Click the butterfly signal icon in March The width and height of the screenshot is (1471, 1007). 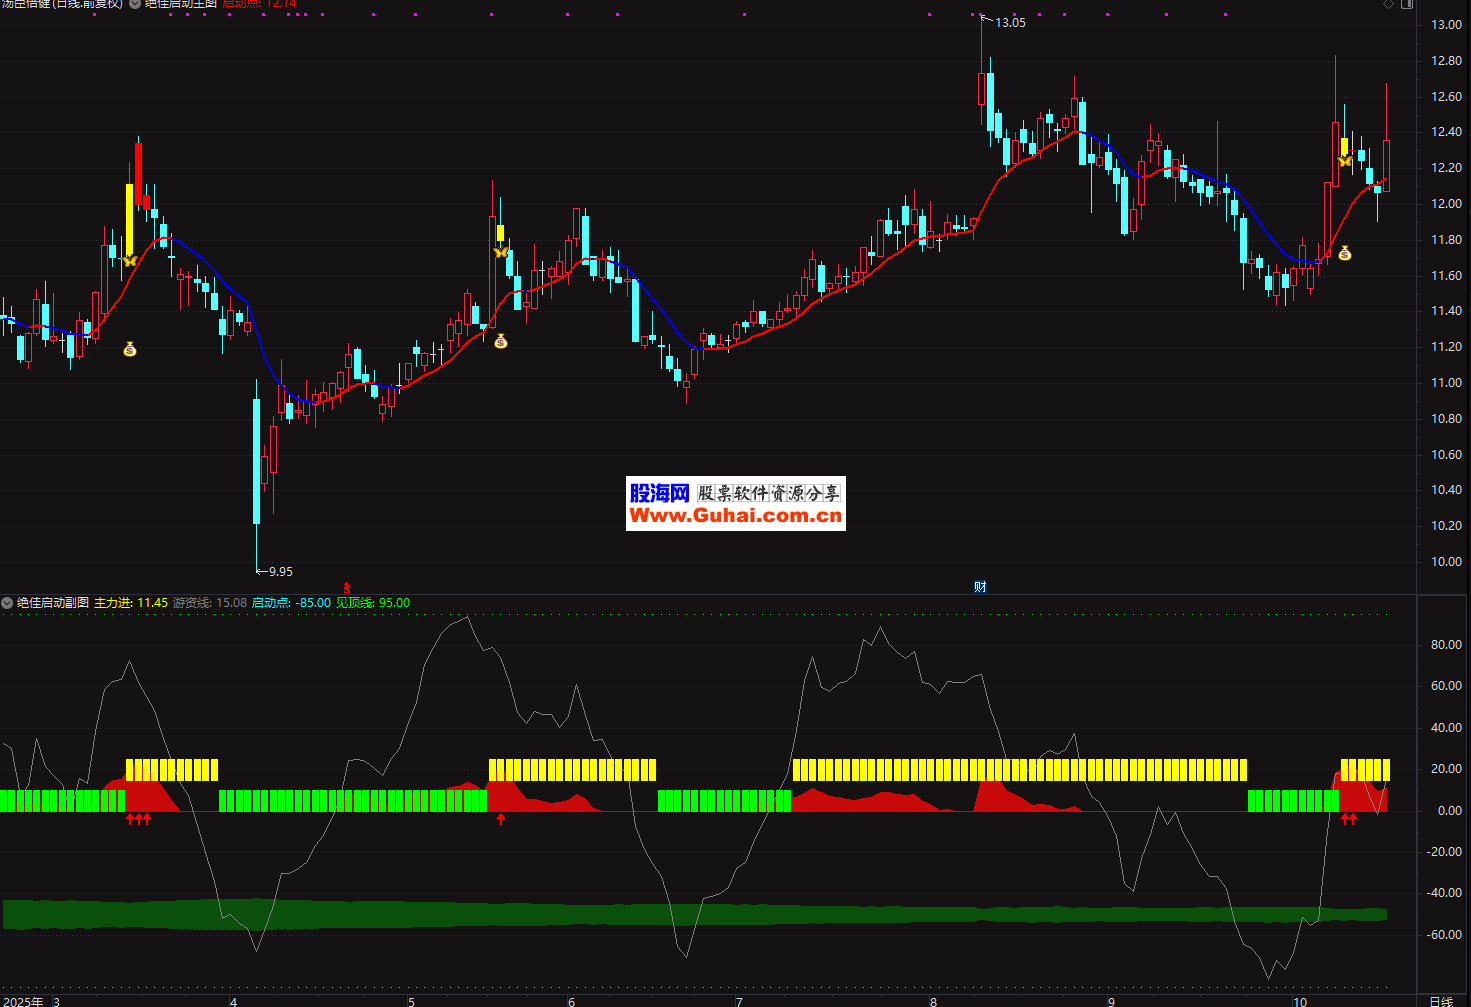click(129, 261)
